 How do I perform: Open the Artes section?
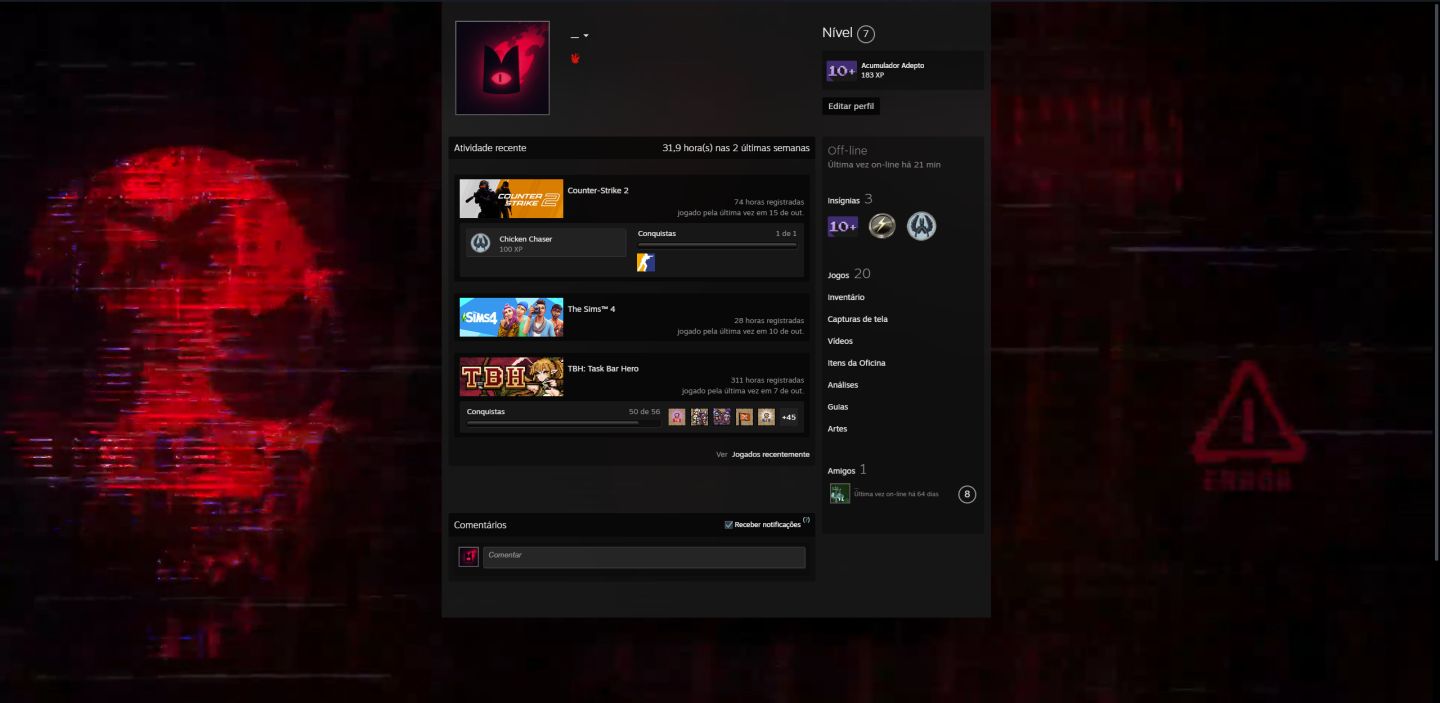(x=837, y=429)
